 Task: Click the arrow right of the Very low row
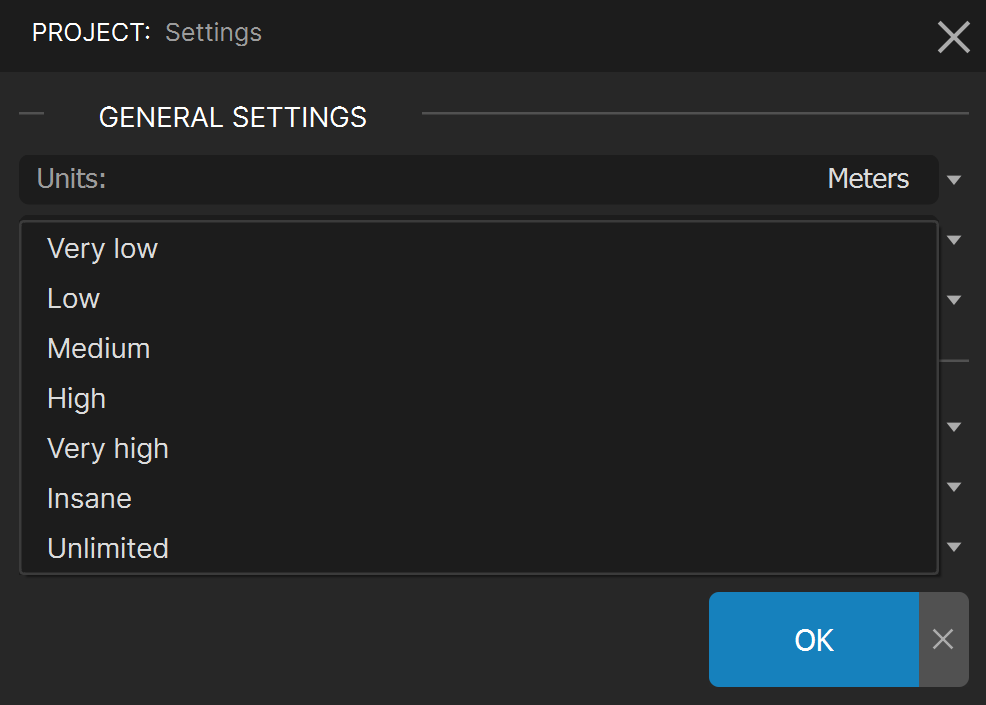tap(954, 240)
